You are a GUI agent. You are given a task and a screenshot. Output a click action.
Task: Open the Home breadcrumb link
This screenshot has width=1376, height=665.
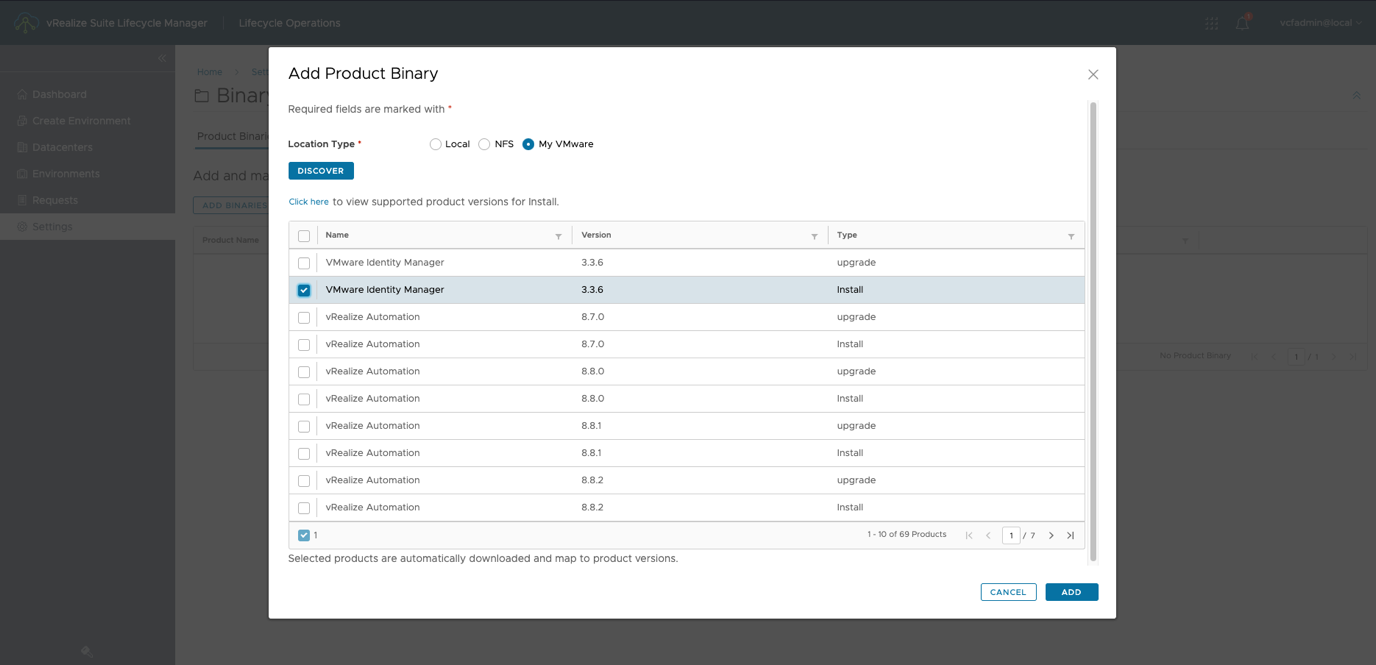coord(209,72)
